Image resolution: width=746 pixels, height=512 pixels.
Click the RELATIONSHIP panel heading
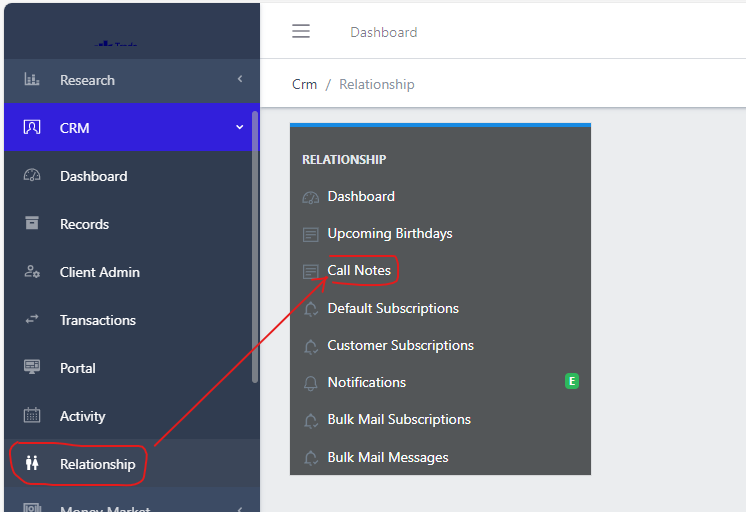(344, 159)
